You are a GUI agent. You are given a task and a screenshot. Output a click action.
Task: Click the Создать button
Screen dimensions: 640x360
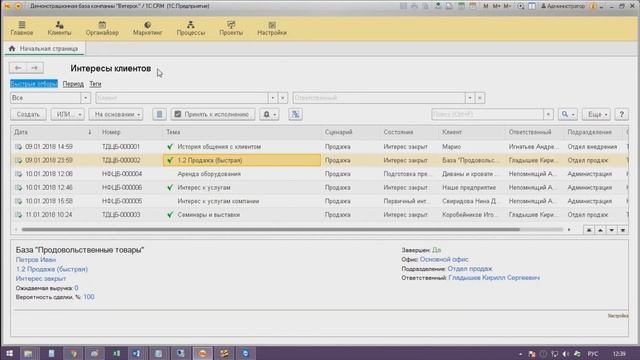pos(28,114)
